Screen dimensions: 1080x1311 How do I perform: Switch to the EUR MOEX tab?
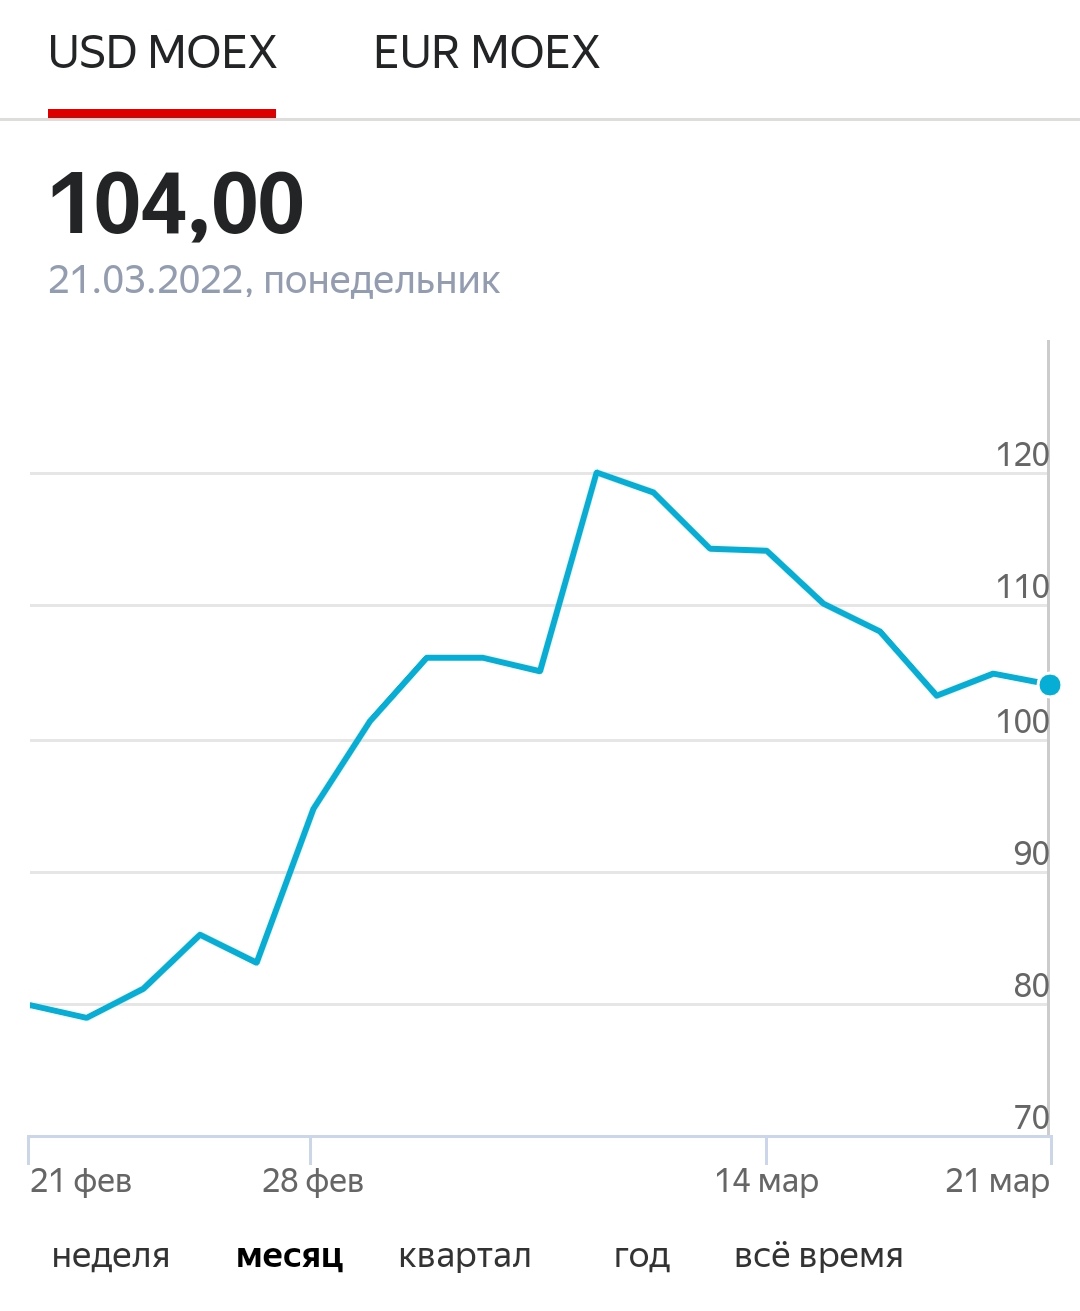pyautogui.click(x=486, y=52)
